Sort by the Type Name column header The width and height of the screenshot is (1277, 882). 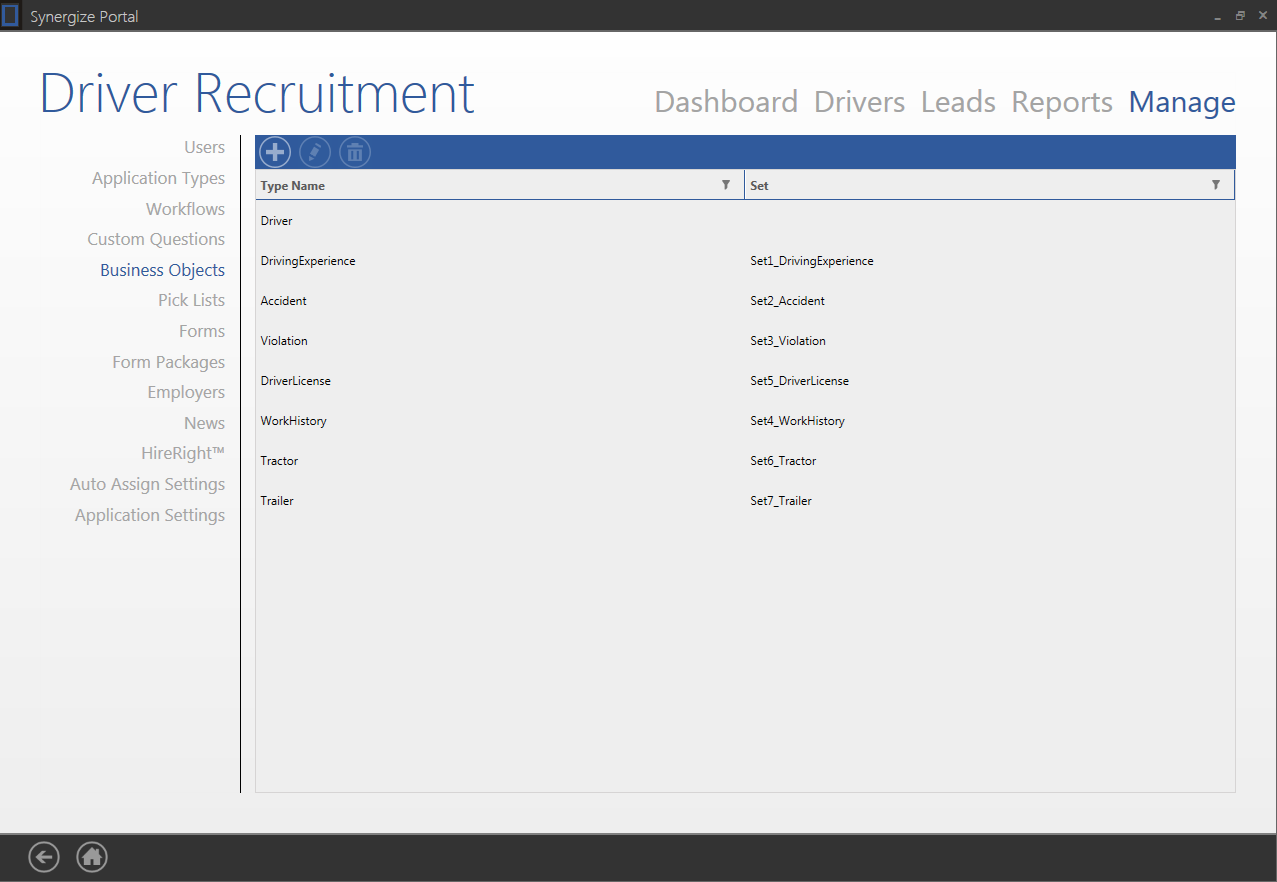[x=293, y=185]
